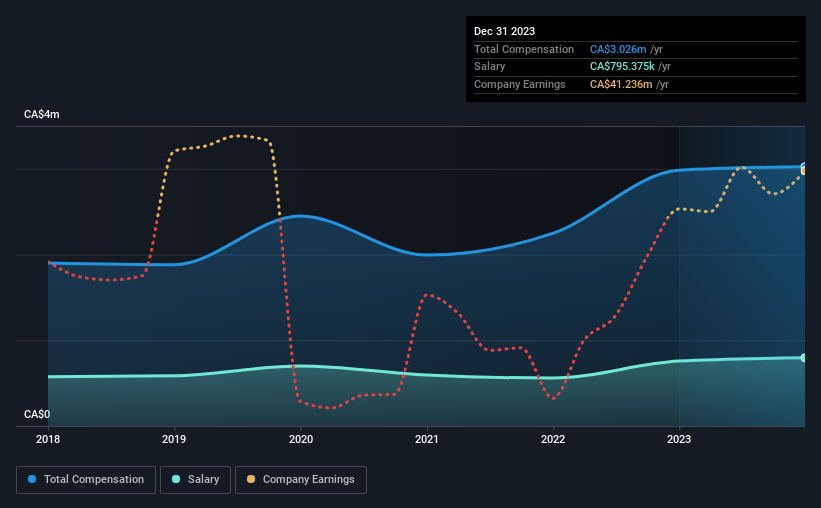The height and width of the screenshot is (508, 821).
Task: Click the blue Total Compensation legend dot
Action: (x=32, y=479)
